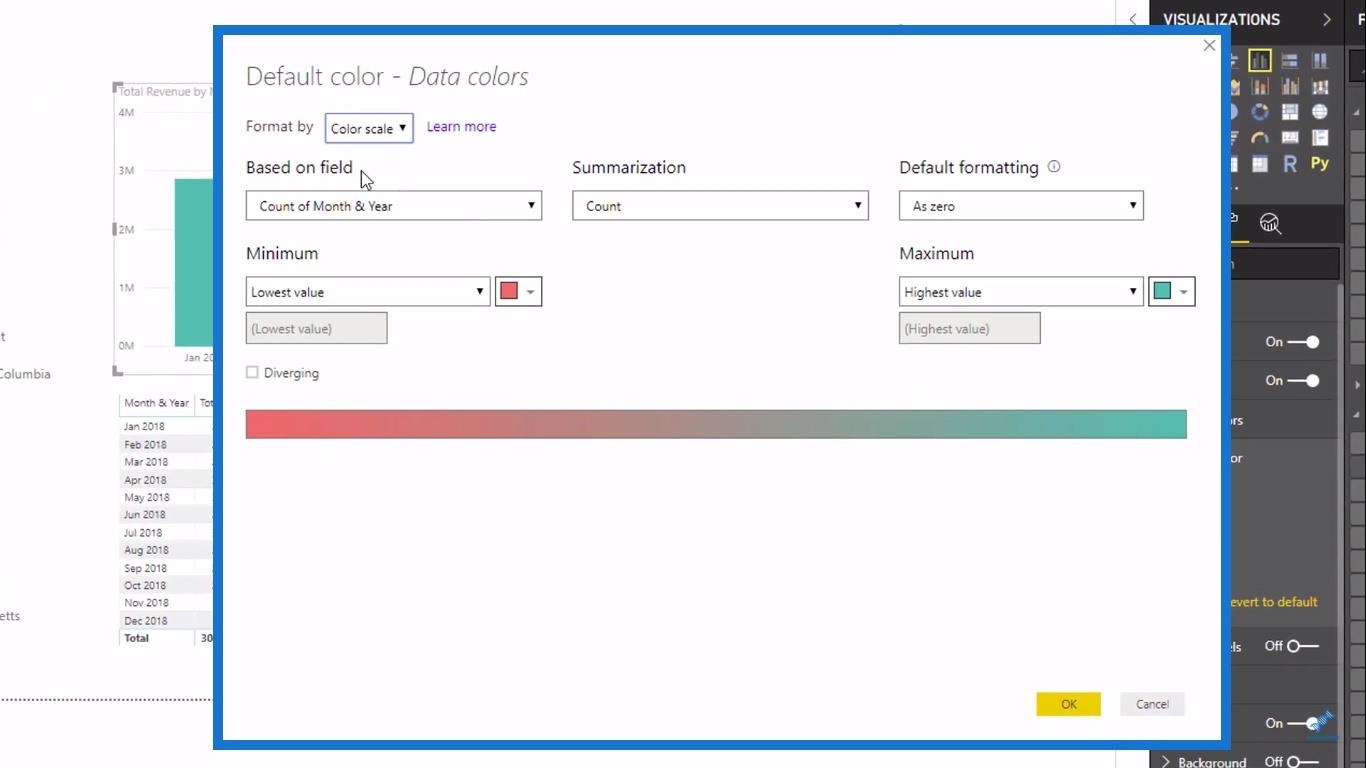
Task: Click the left chevron beside Visualizations header
Action: click(x=1132, y=19)
